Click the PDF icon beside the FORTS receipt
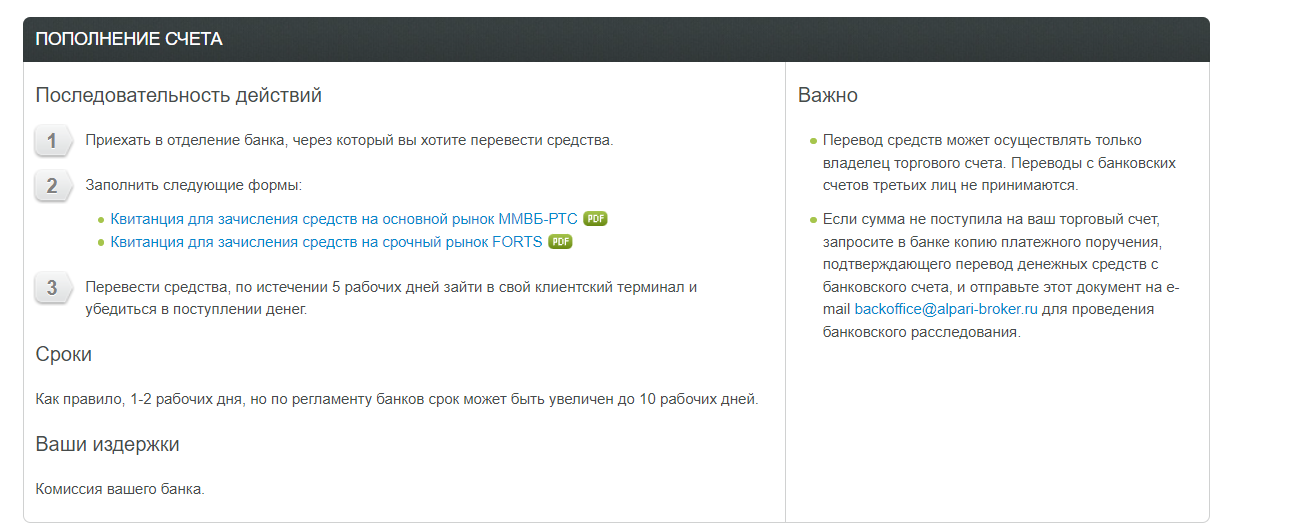This screenshot has height=531, width=1295. pyautogui.click(x=560, y=241)
